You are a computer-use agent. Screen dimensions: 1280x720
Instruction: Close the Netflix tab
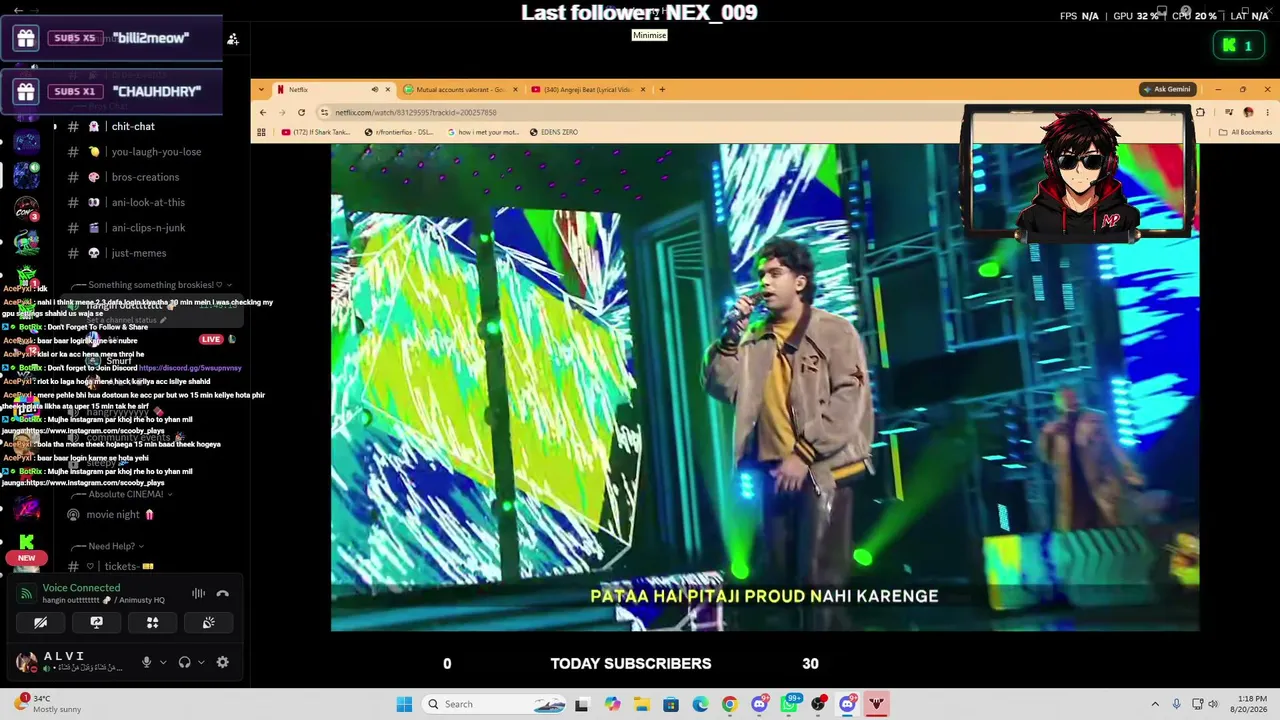pyautogui.click(x=388, y=90)
